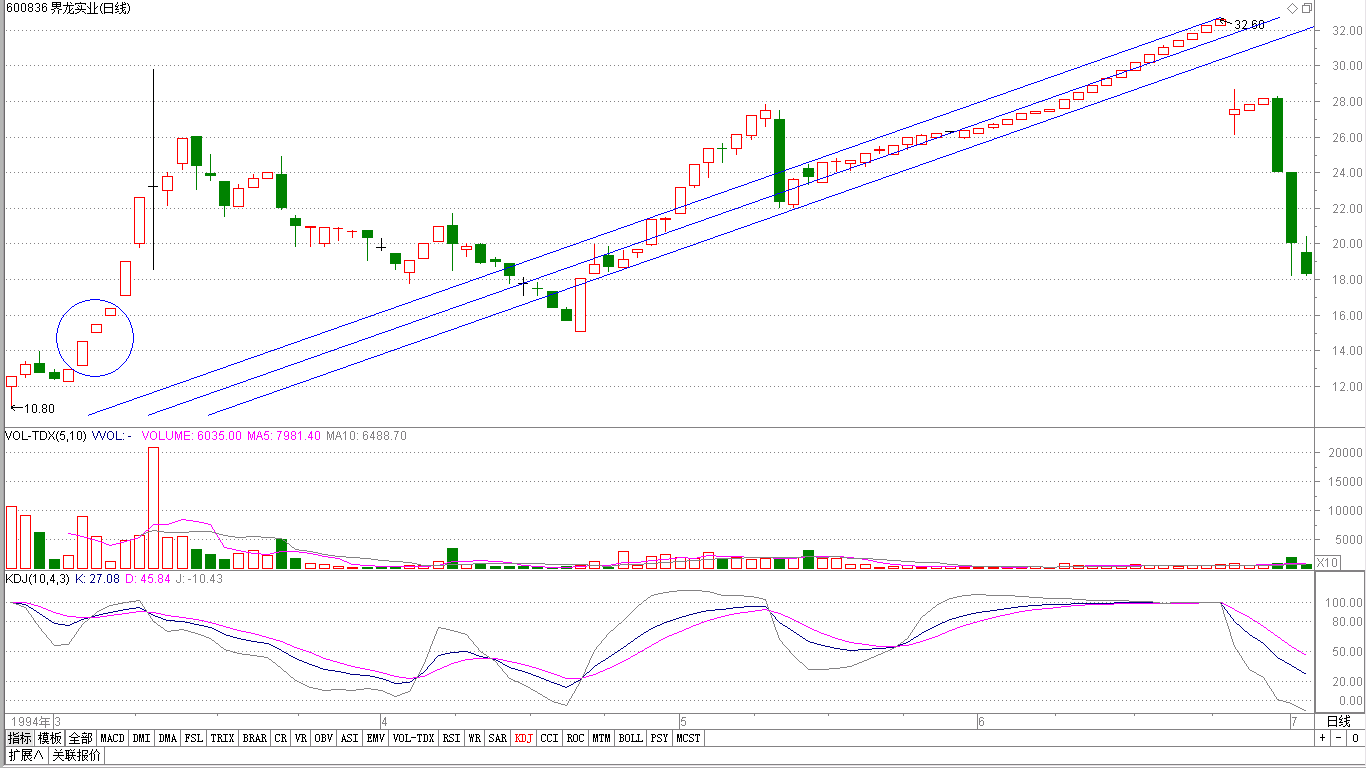Switch to the 模板 tab
This screenshot has width=1366, height=768.
50,738
